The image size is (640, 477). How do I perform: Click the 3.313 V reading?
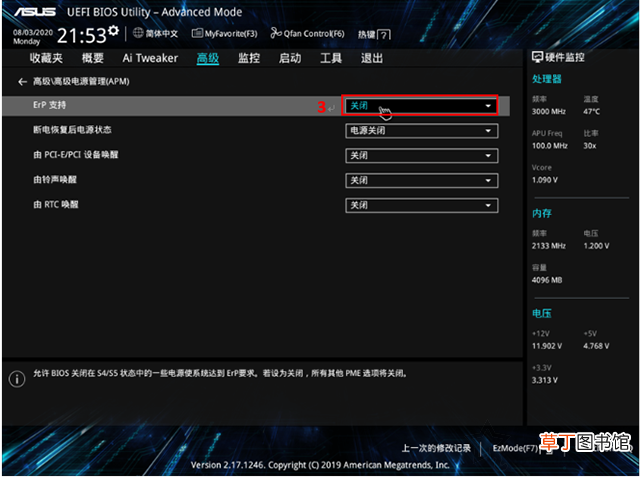click(544, 380)
